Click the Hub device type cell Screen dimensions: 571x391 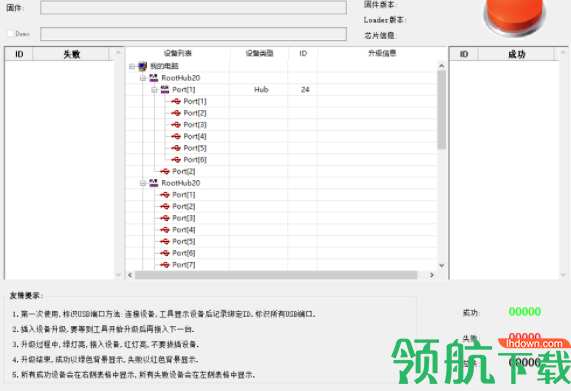click(x=261, y=90)
